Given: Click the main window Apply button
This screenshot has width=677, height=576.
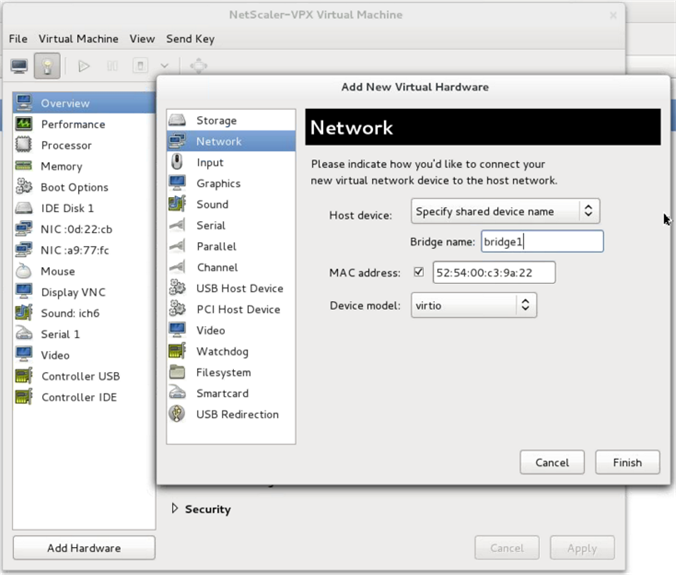Looking at the screenshot, I should tap(582, 548).
